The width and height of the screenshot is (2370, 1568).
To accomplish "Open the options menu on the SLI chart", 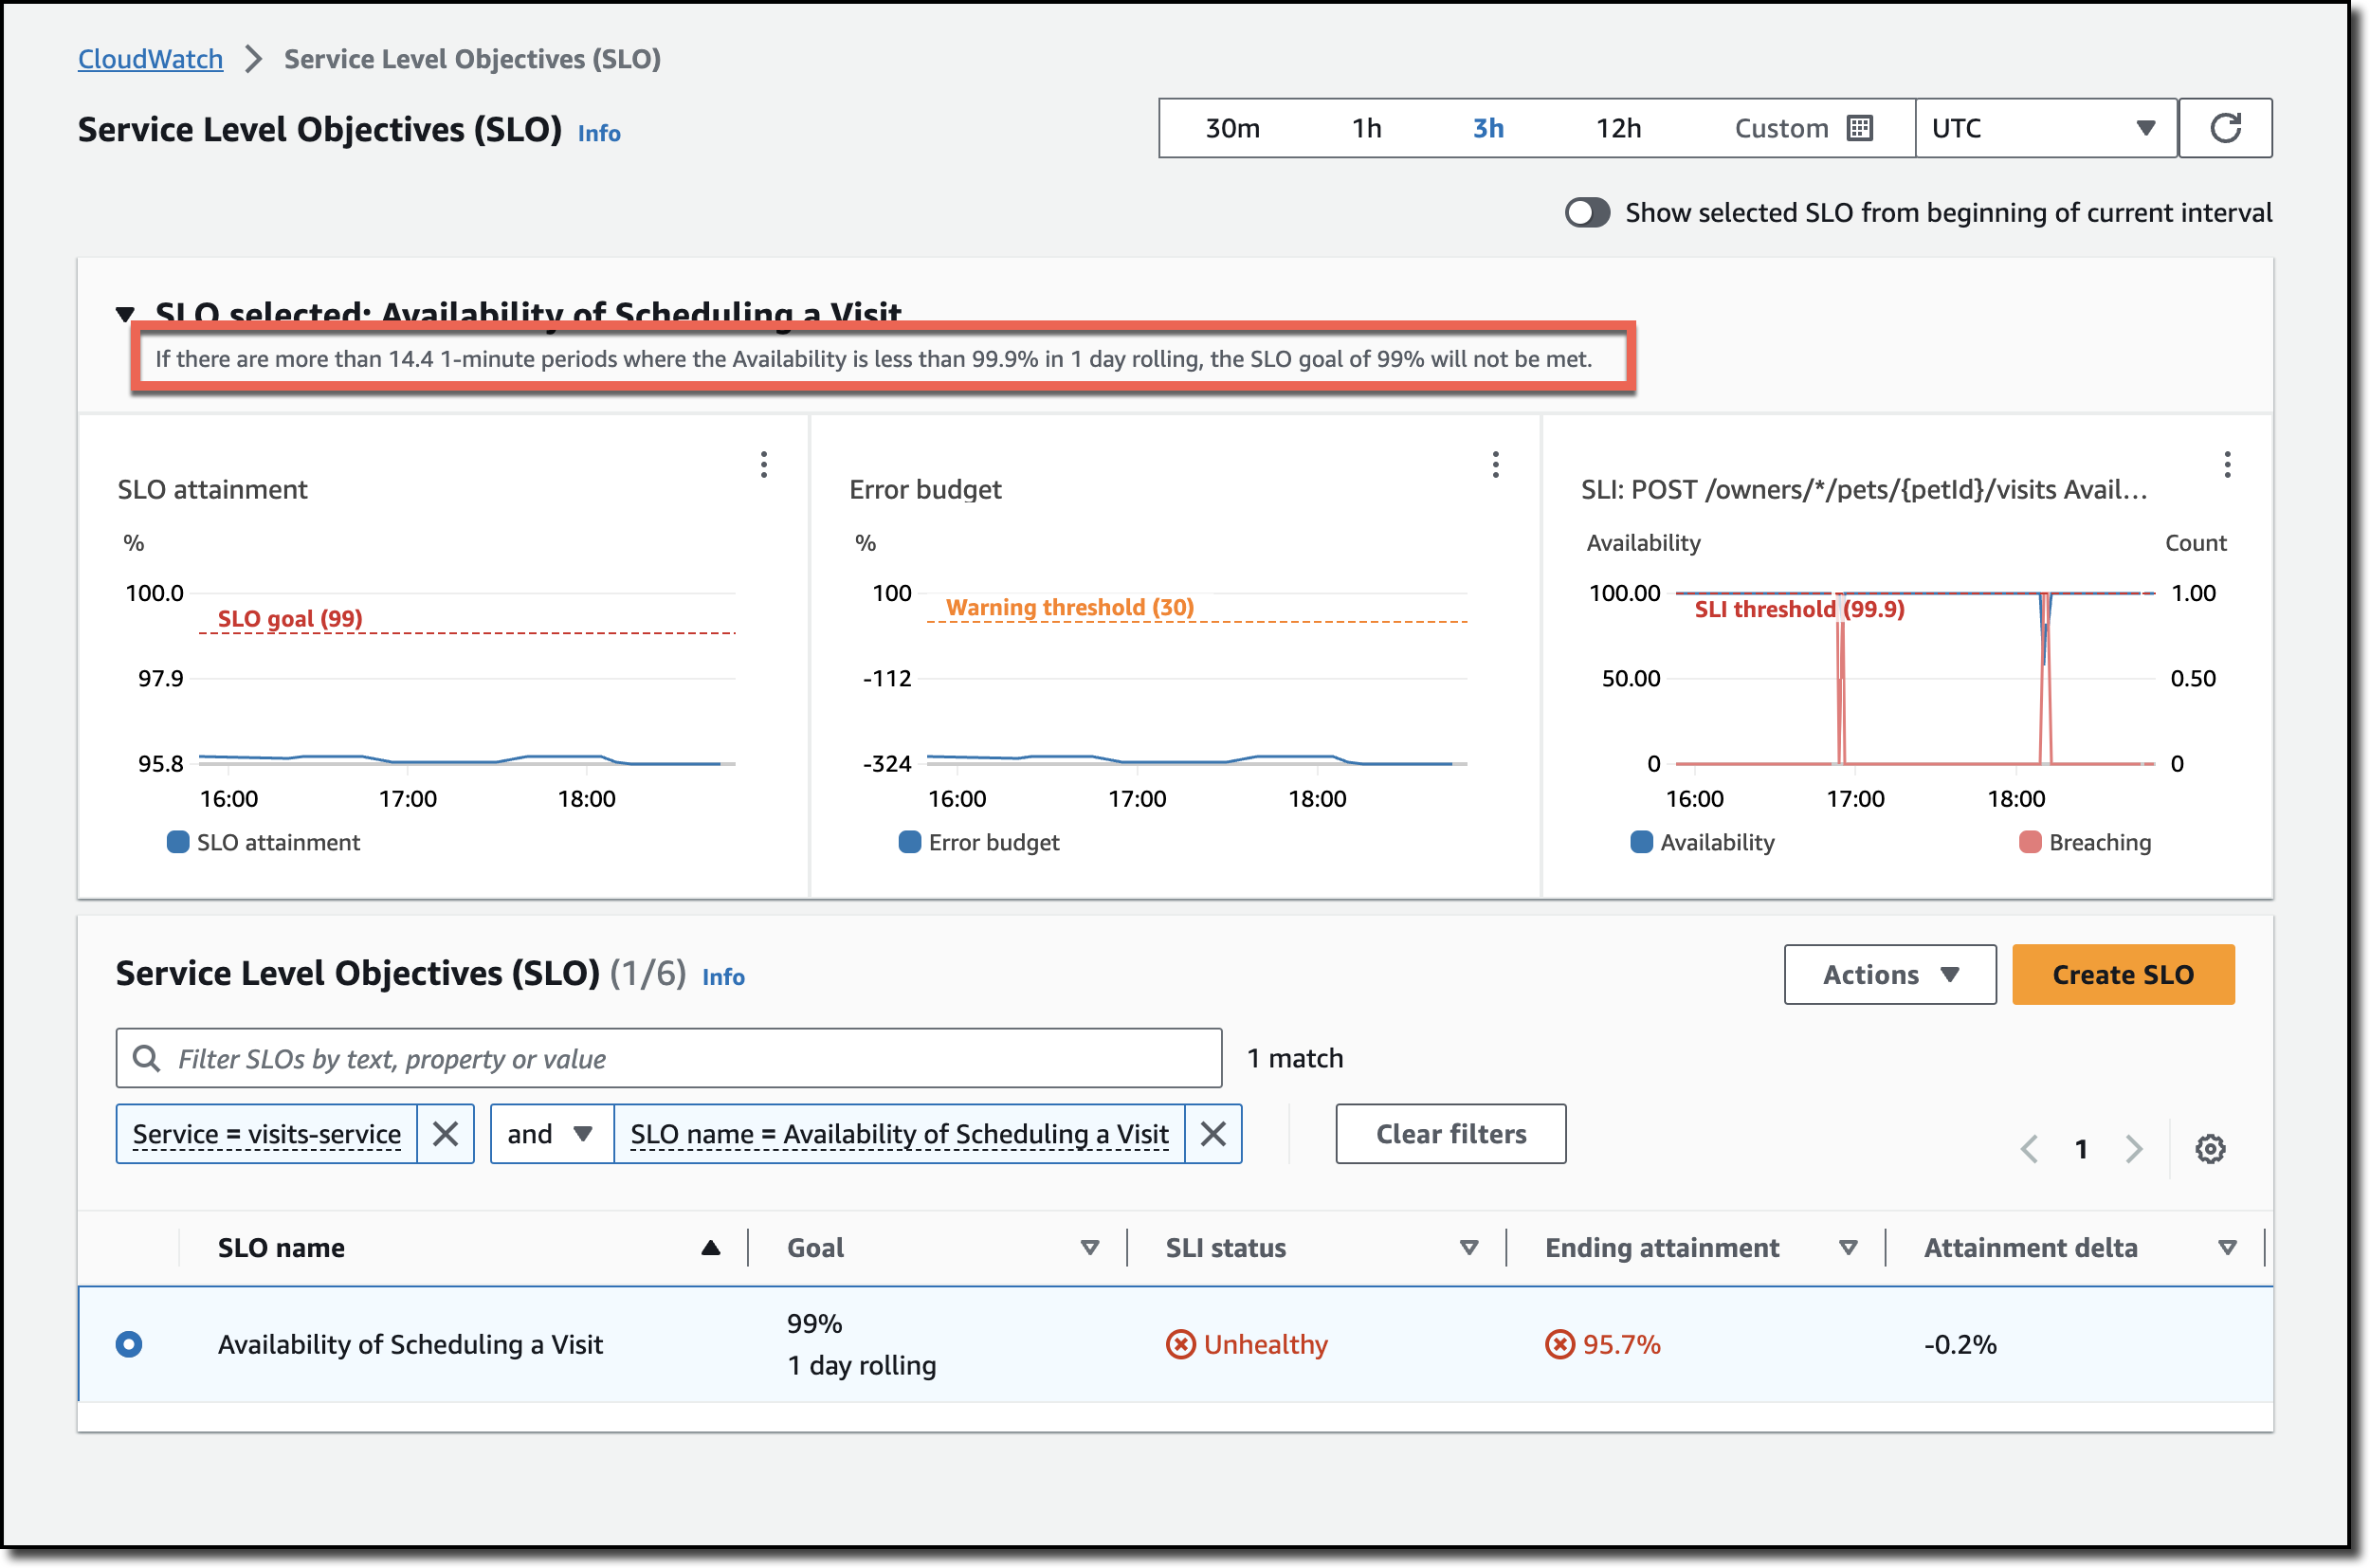I will tap(2227, 464).
